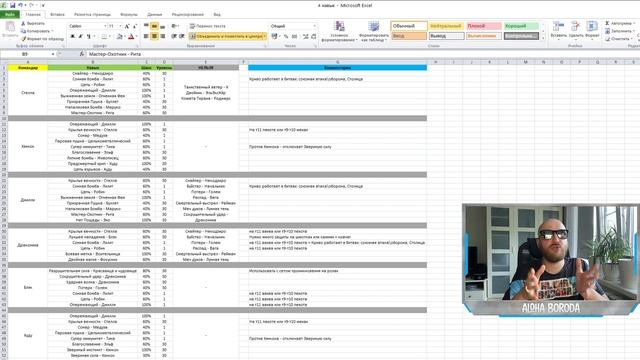Apply percent style
This screenshot has width=640, height=360.
[286, 36]
